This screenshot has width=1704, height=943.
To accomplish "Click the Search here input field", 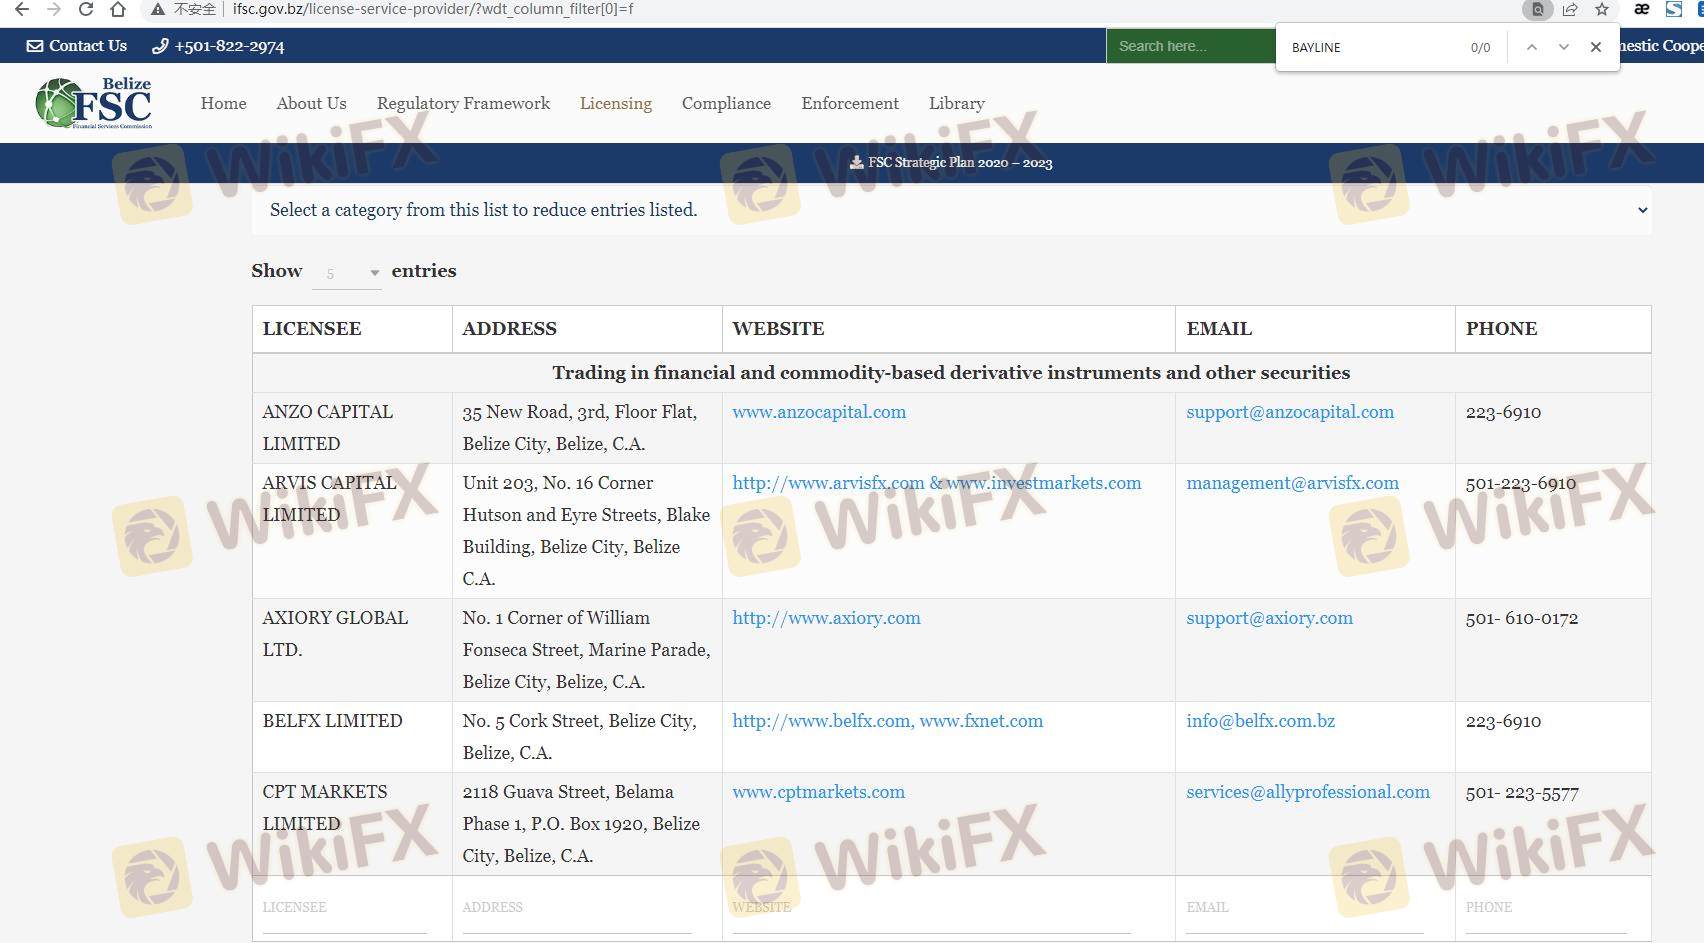I will (x=1188, y=46).
